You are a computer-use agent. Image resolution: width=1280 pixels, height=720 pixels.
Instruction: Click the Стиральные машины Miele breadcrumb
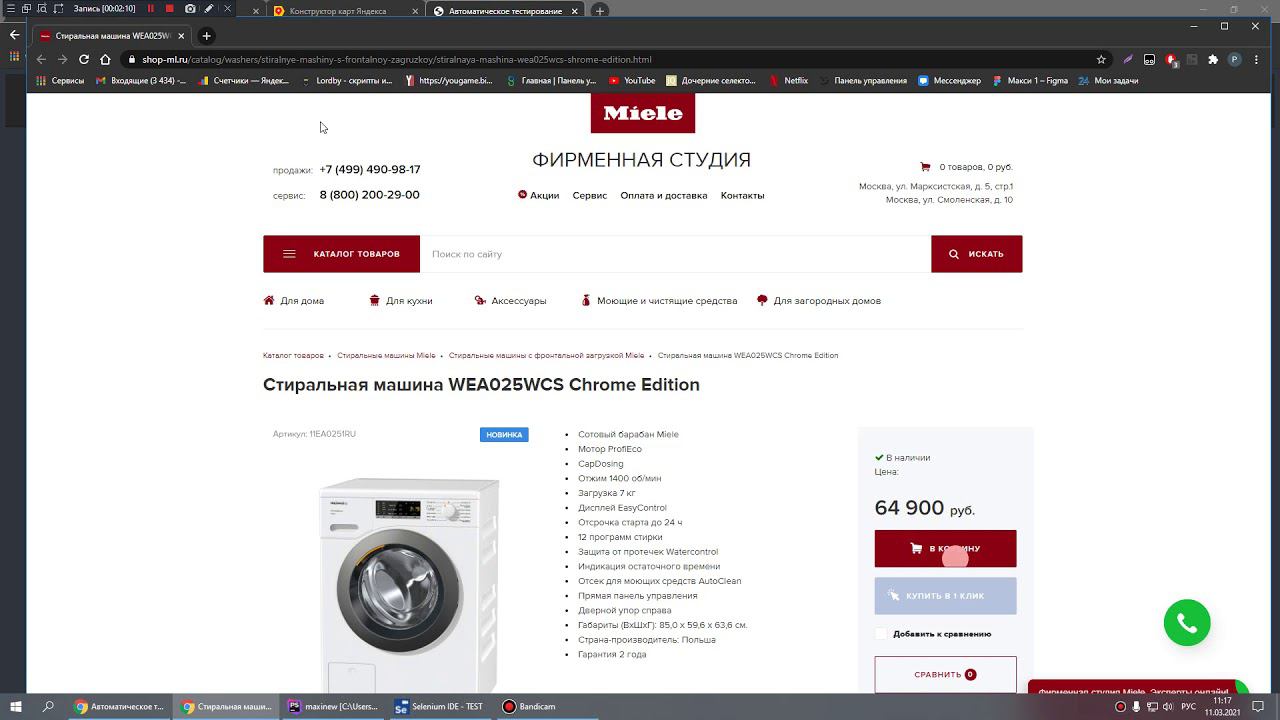point(386,356)
